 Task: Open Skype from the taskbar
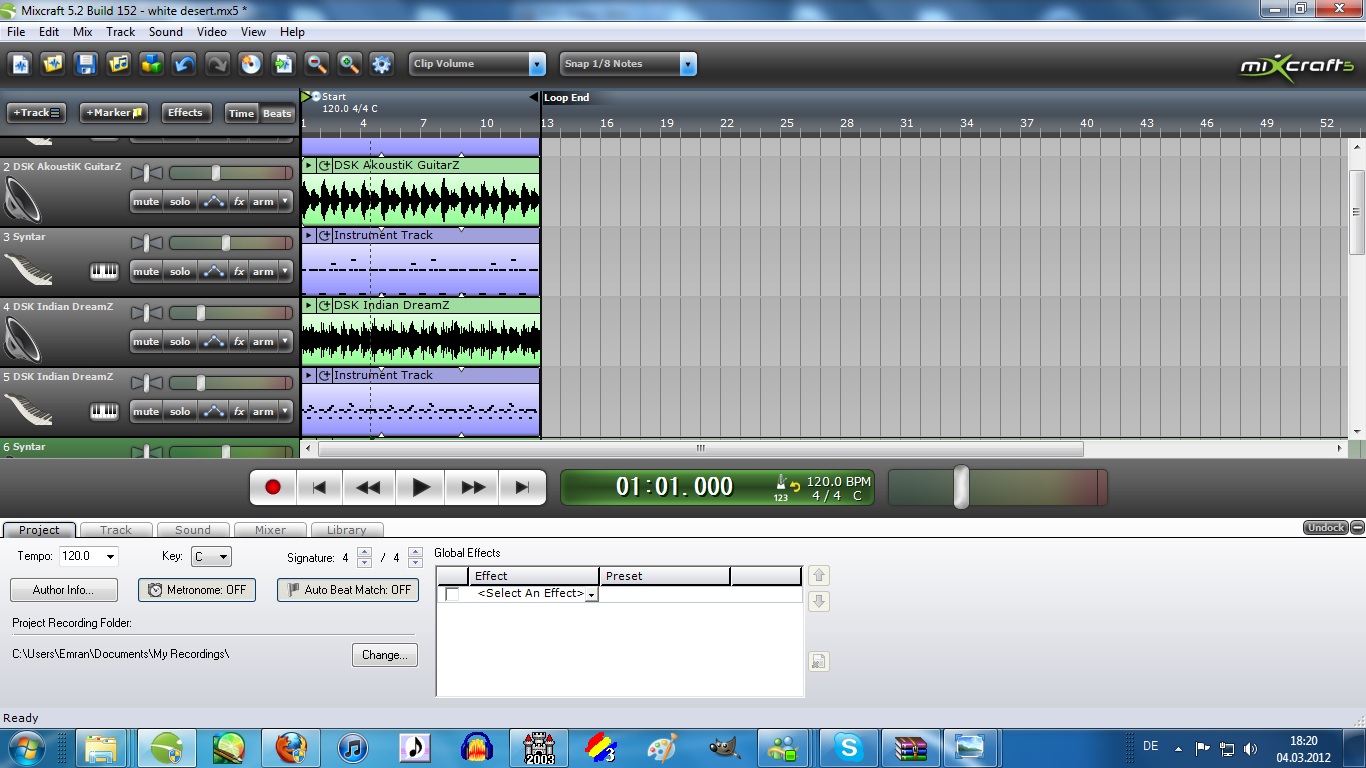(x=850, y=747)
